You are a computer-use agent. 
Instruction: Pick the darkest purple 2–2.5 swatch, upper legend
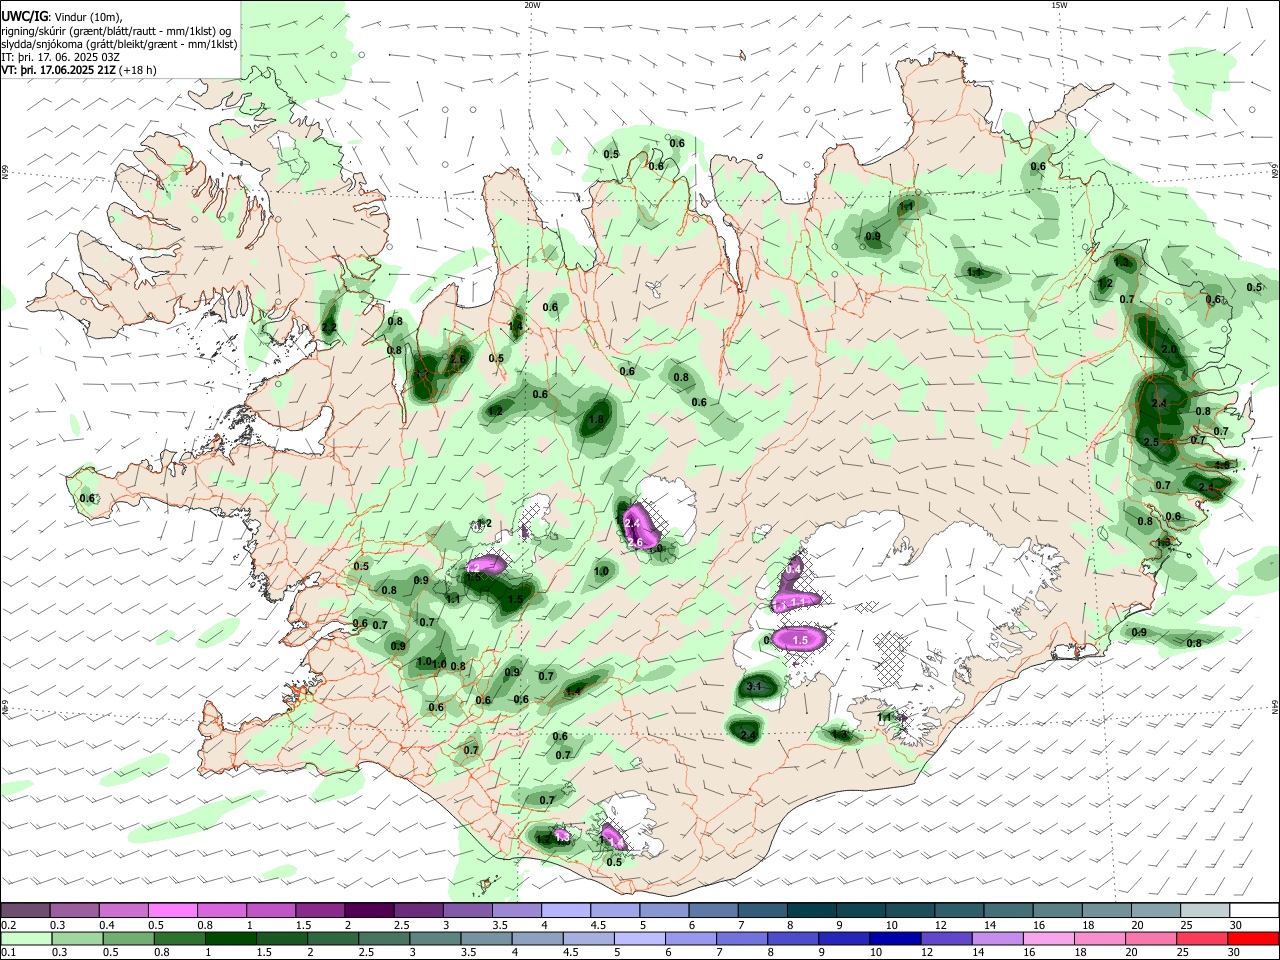[368, 910]
